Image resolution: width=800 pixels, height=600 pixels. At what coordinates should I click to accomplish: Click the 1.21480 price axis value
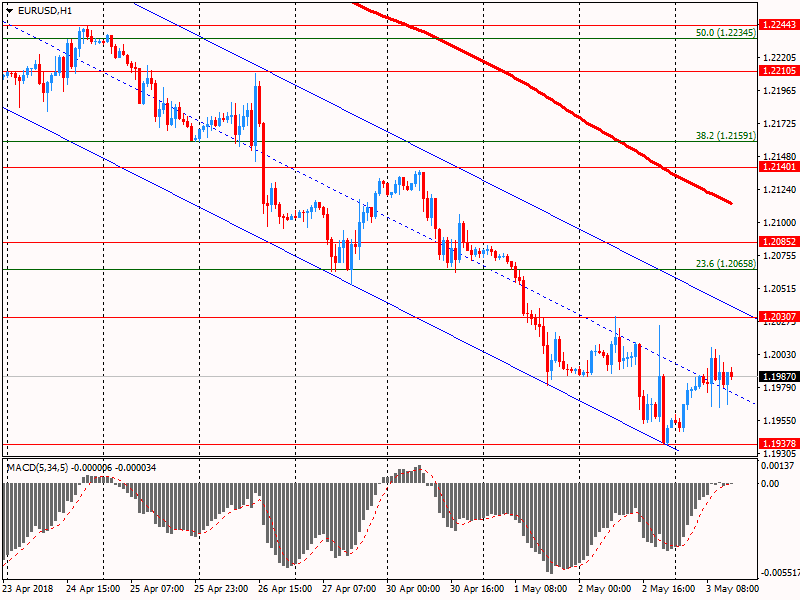point(780,157)
